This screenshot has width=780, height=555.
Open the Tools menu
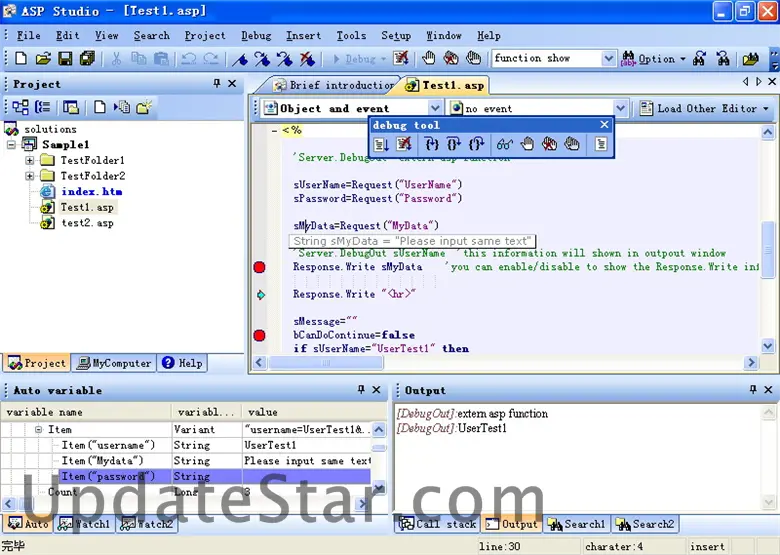pyautogui.click(x=351, y=35)
